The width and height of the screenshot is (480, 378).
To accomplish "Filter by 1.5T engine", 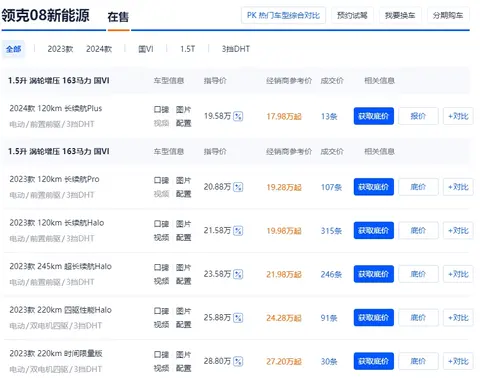I will [x=188, y=49].
